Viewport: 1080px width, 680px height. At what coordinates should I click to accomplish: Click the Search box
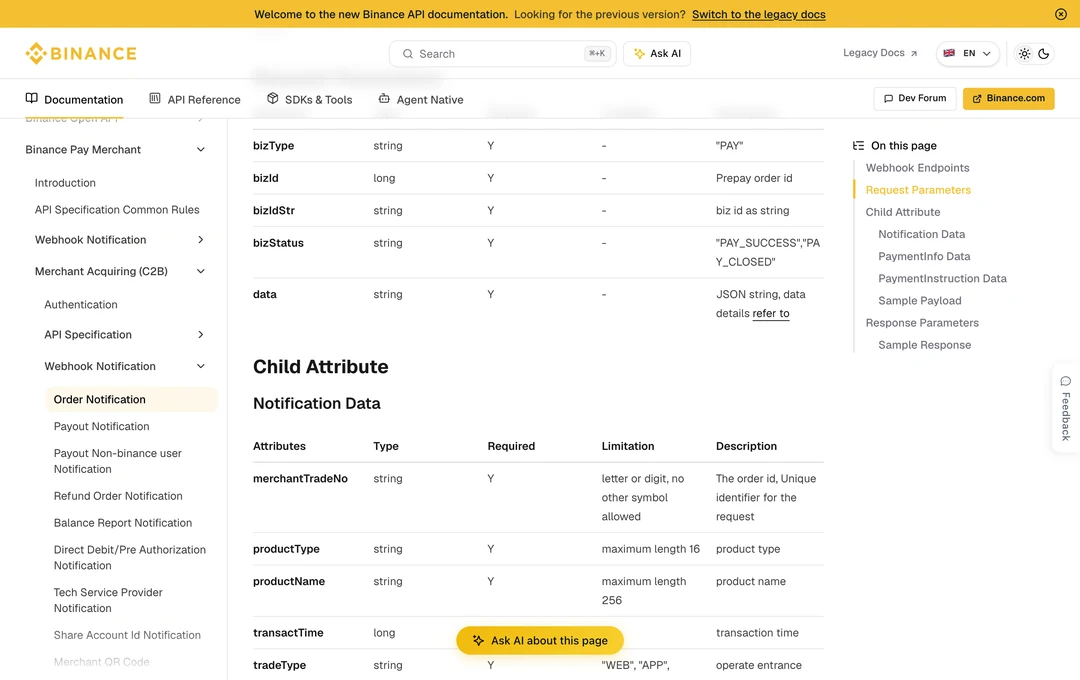pos(502,54)
